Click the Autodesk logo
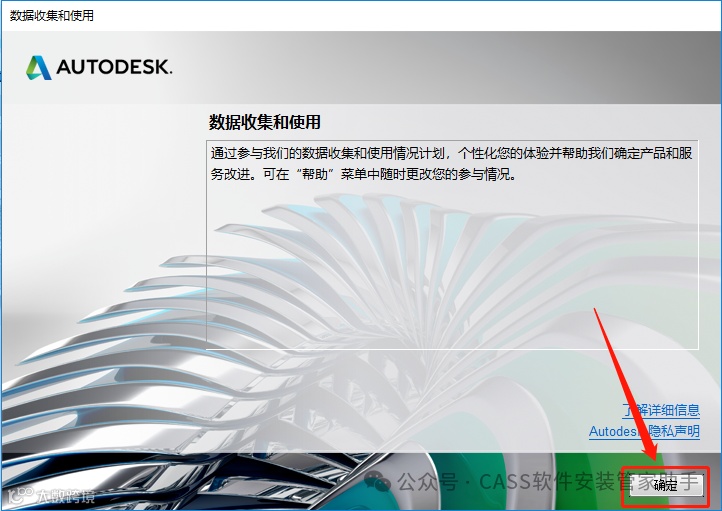Screen dimensions: 722x511 click(x=99, y=68)
